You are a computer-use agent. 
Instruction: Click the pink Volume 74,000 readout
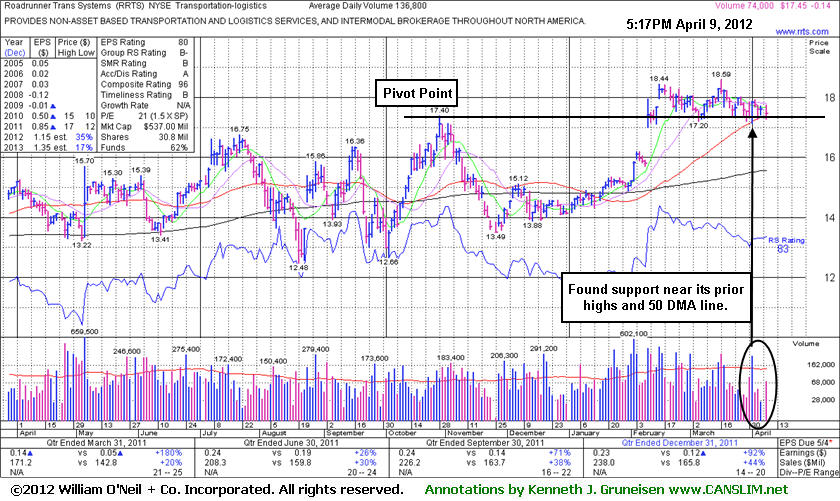(744, 5)
